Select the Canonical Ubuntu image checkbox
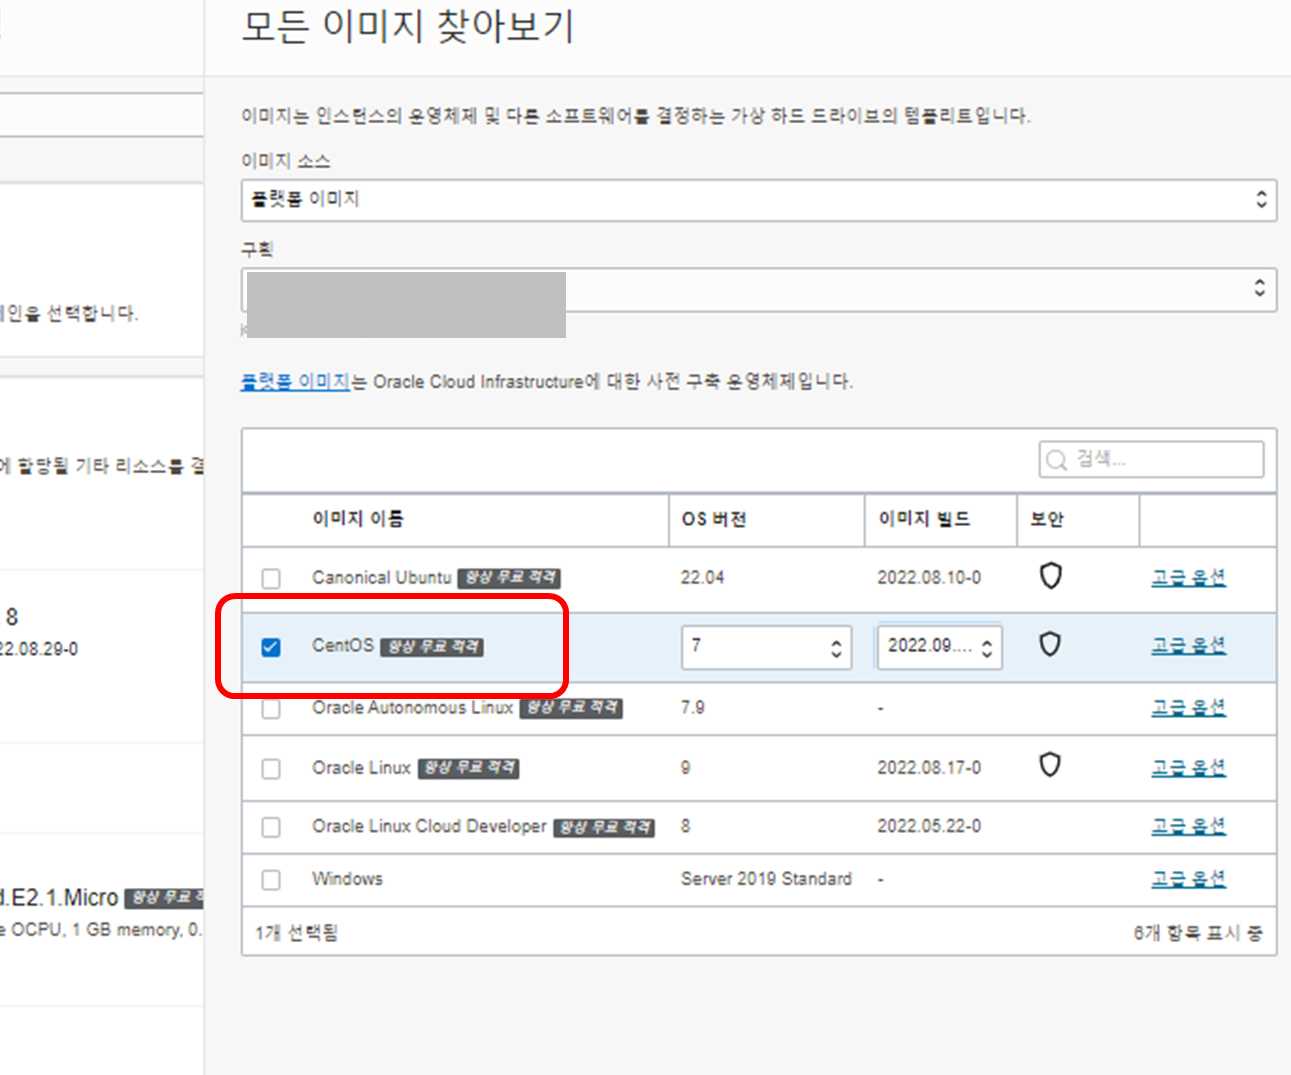This screenshot has width=1291, height=1075. click(x=271, y=578)
